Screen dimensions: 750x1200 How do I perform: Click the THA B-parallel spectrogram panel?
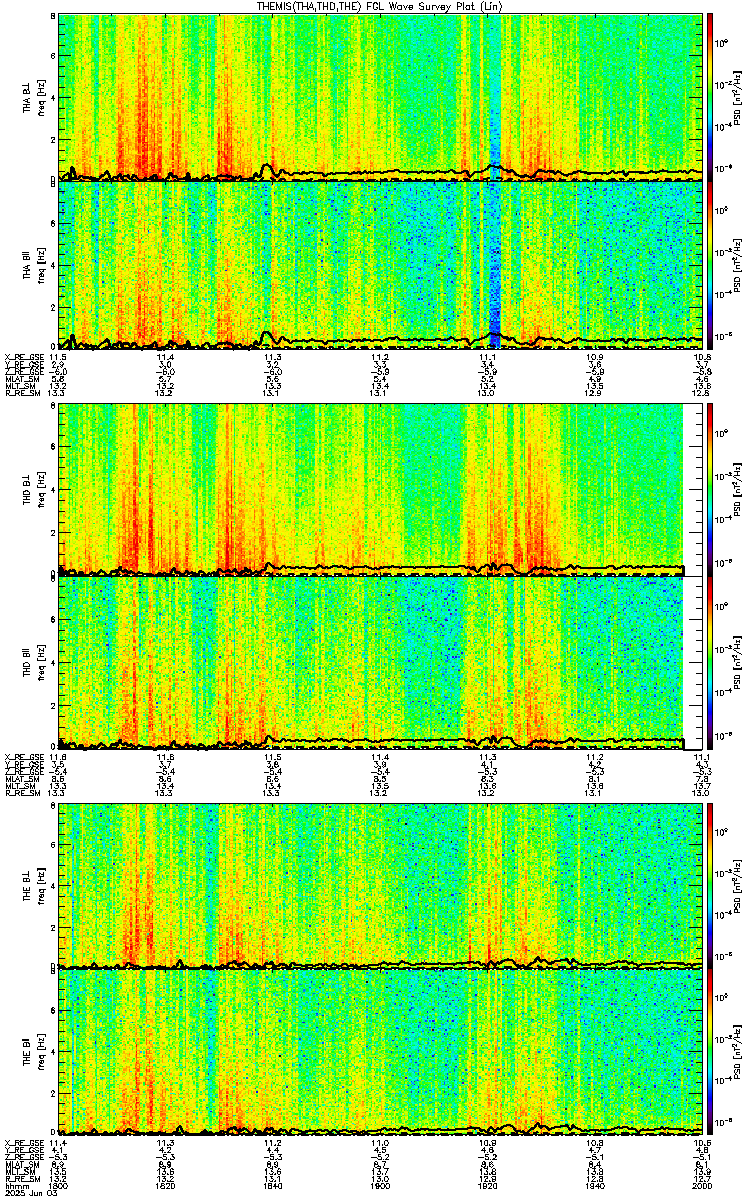coord(381,265)
